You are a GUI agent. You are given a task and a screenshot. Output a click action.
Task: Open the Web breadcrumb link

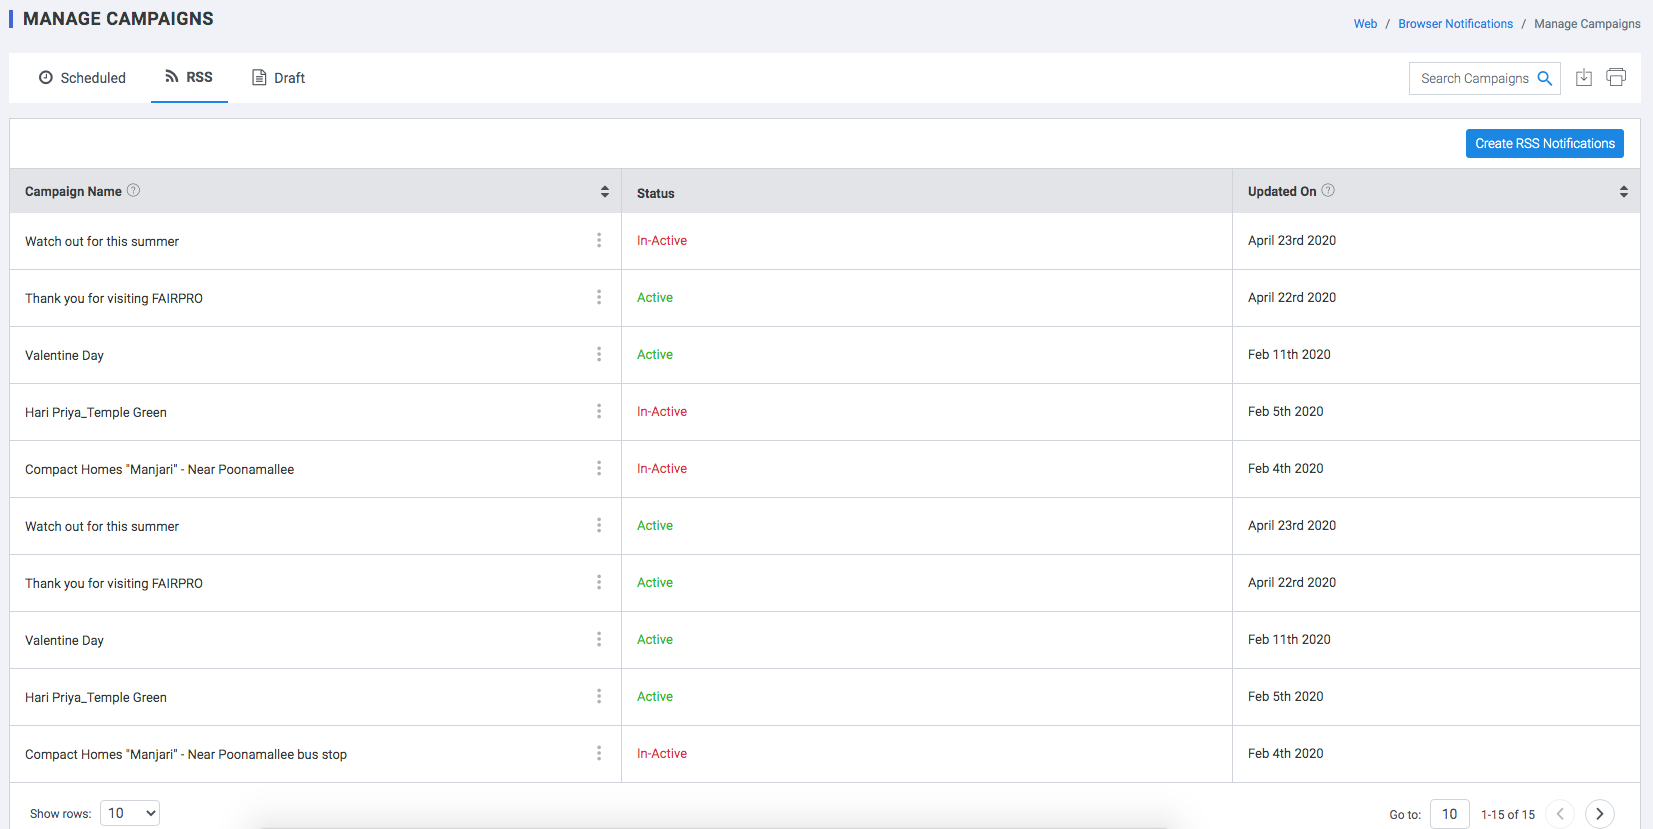pyautogui.click(x=1365, y=24)
